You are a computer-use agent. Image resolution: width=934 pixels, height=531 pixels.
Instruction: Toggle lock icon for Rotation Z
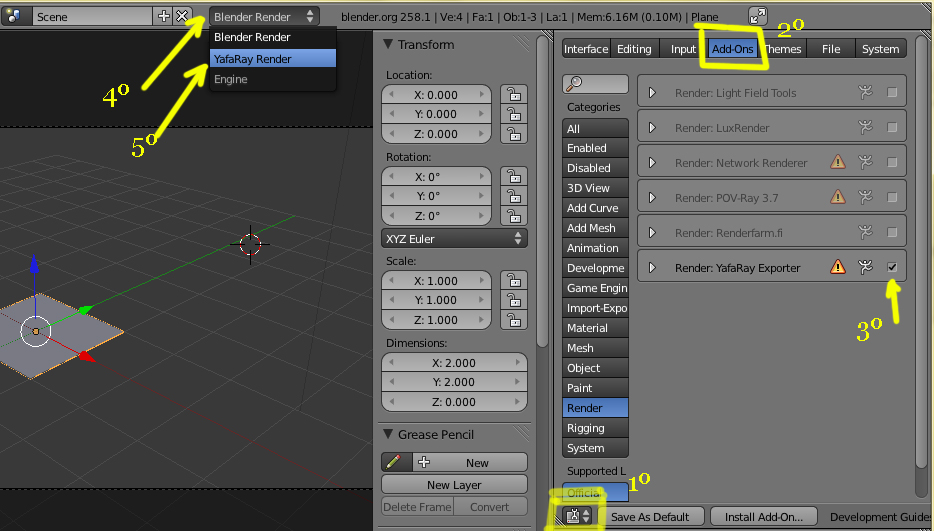(513, 216)
